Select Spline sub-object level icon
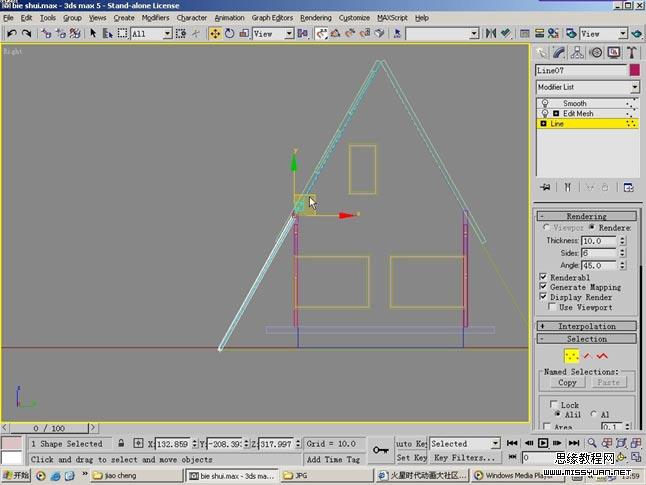This screenshot has height=485, width=646. pos(602,356)
